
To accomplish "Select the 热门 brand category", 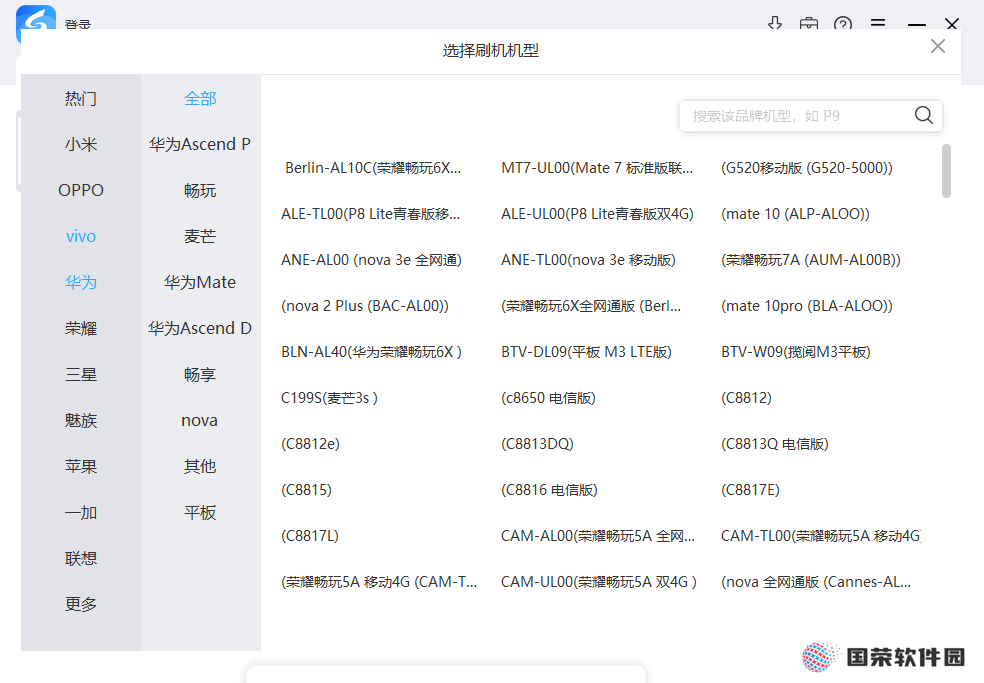I will pyautogui.click(x=81, y=99).
